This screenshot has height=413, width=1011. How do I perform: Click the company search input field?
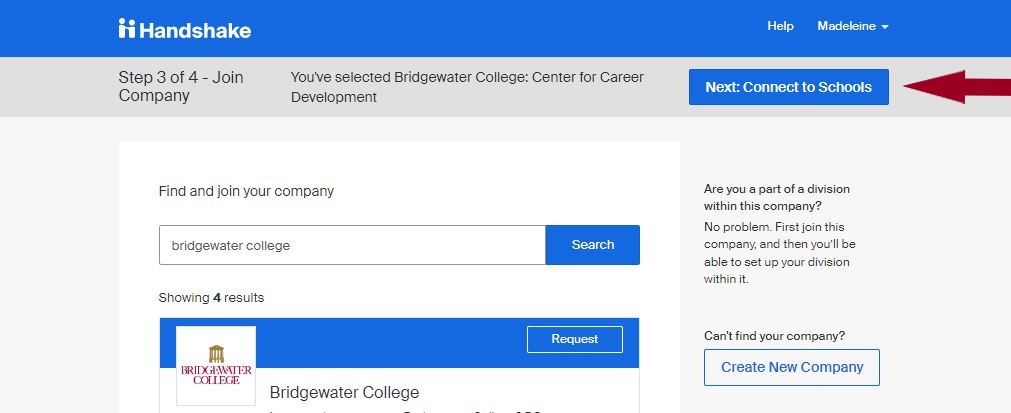tap(352, 245)
